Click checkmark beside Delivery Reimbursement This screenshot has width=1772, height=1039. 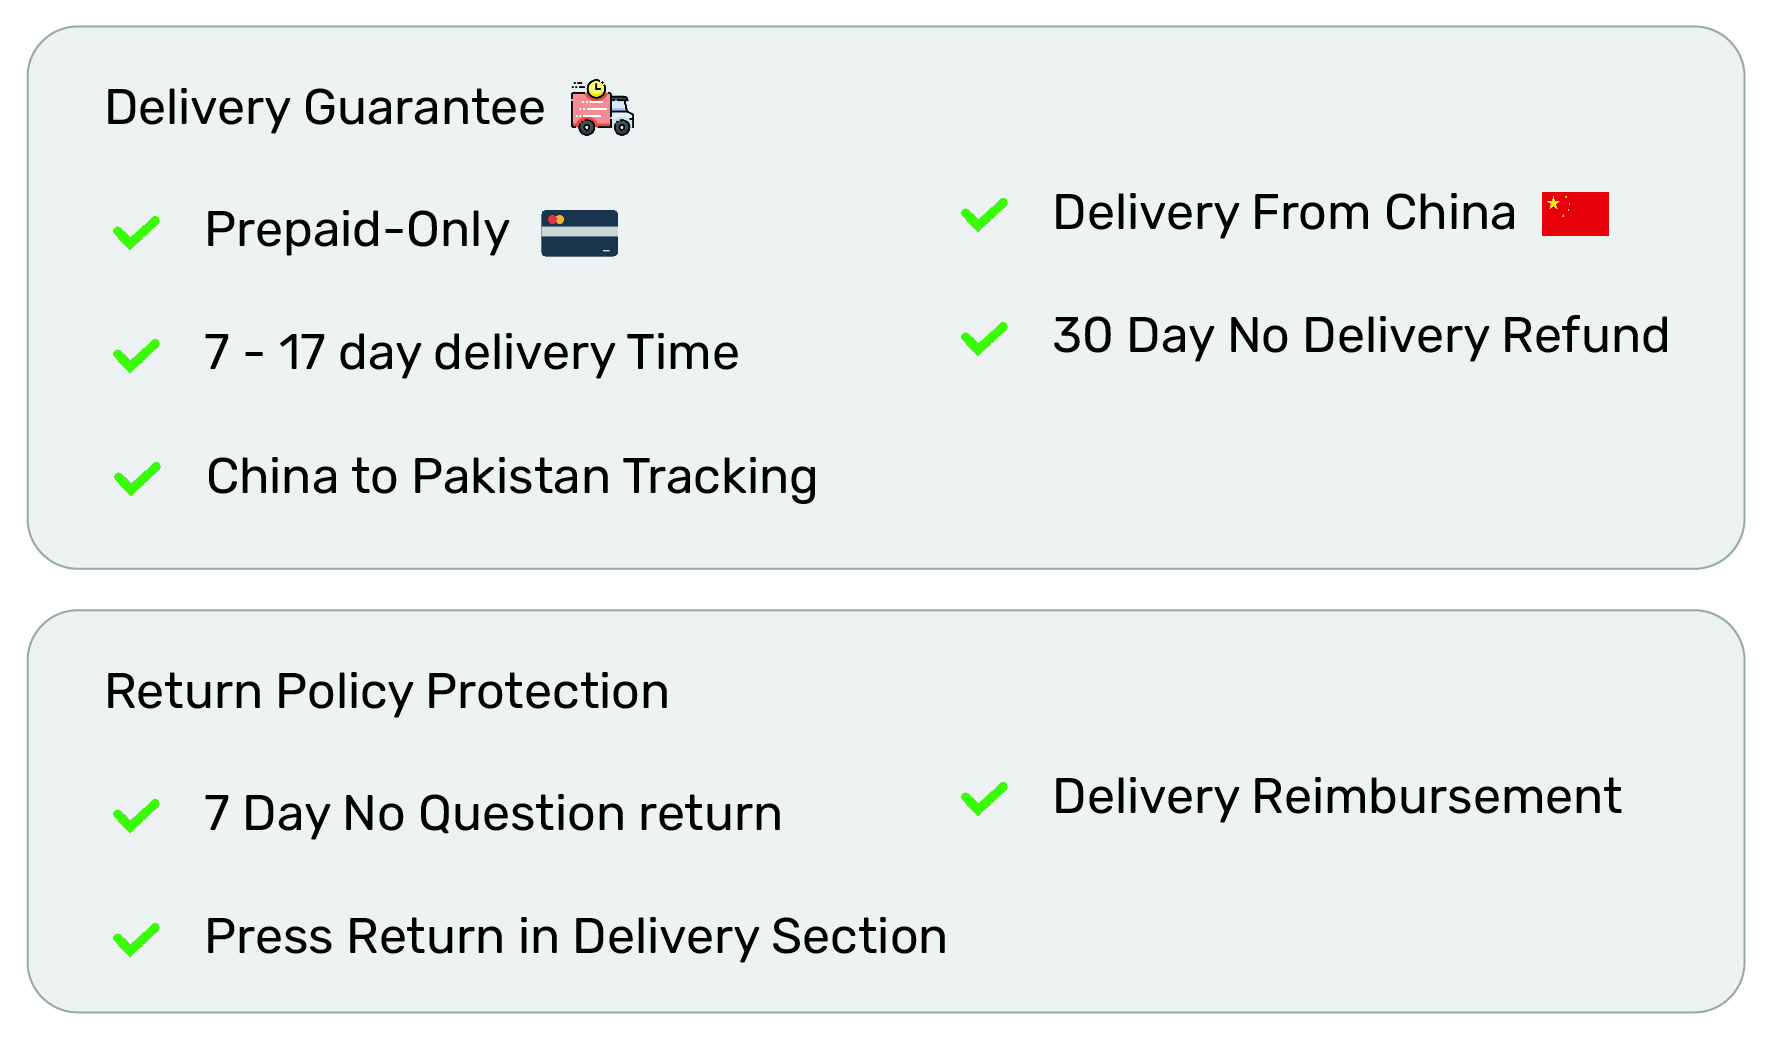tap(984, 798)
